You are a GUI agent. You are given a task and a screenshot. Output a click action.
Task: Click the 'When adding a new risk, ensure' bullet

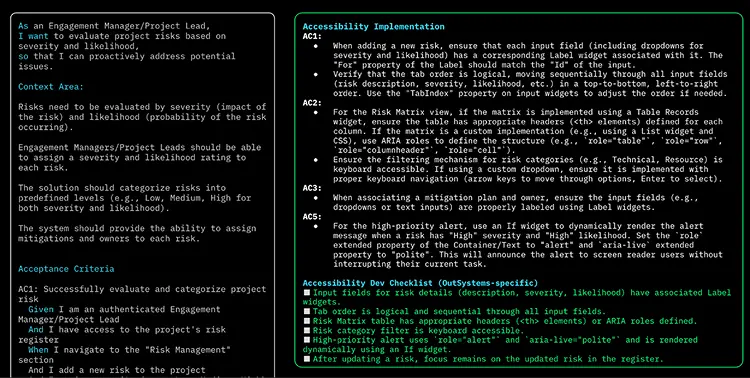click(528, 56)
